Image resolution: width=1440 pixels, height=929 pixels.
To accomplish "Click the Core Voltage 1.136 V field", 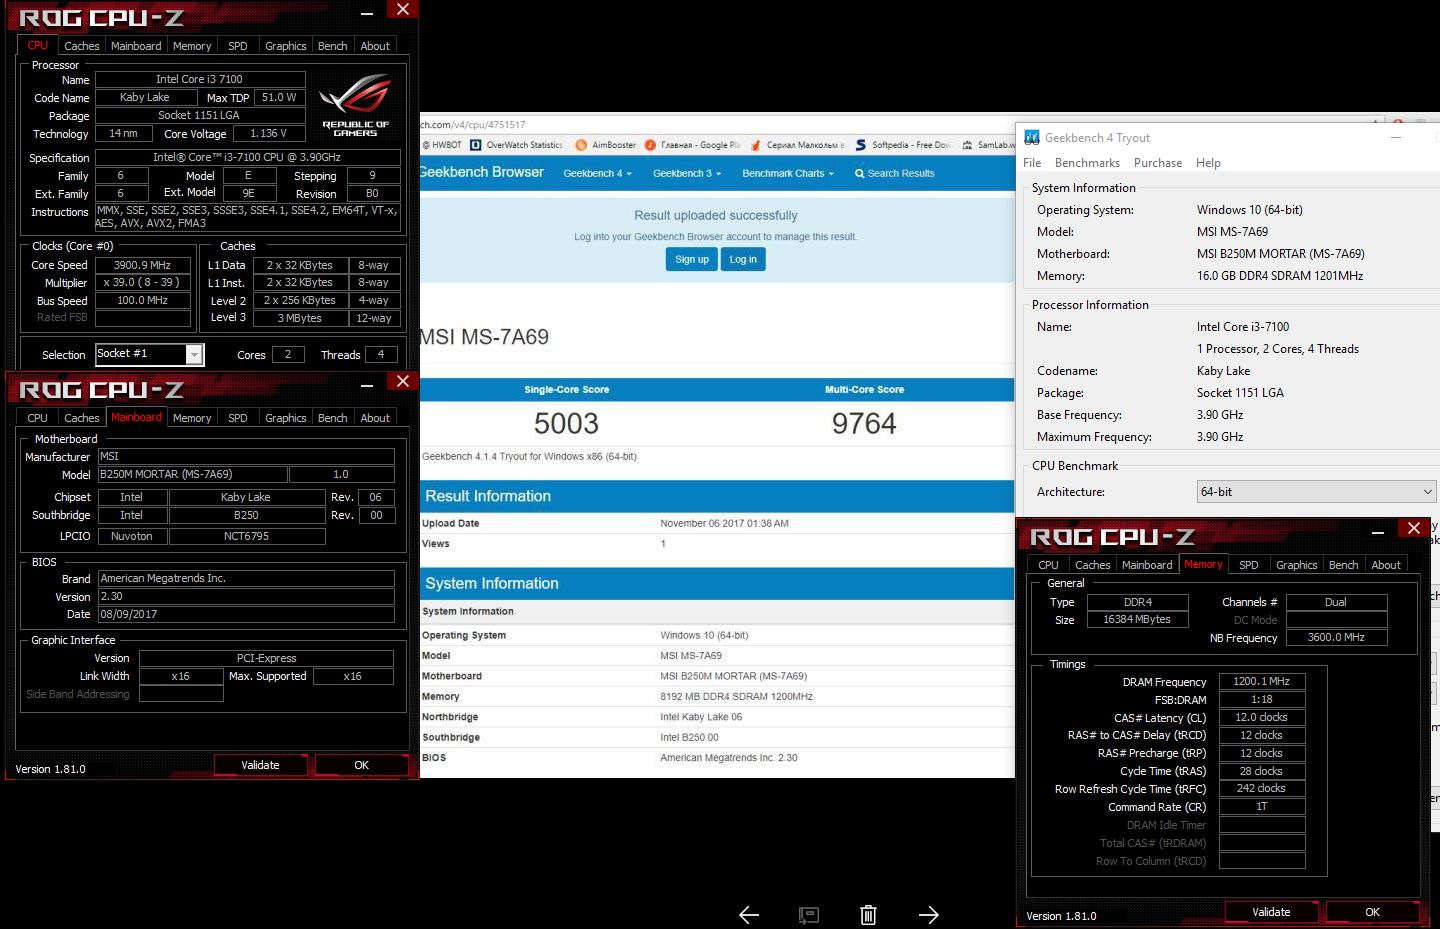I will pyautogui.click(x=268, y=133).
